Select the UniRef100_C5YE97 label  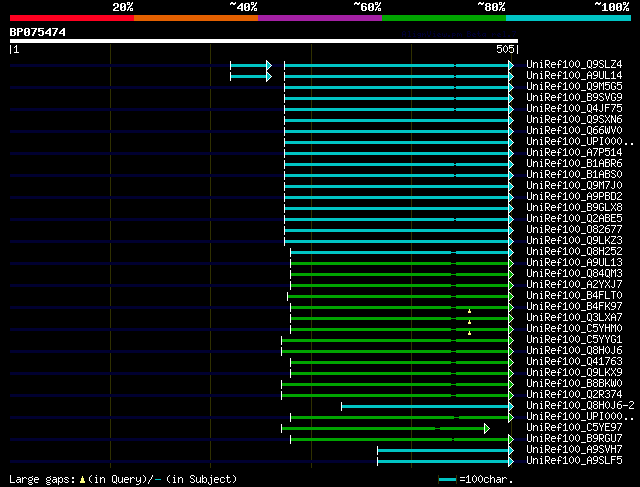[x=574, y=428]
